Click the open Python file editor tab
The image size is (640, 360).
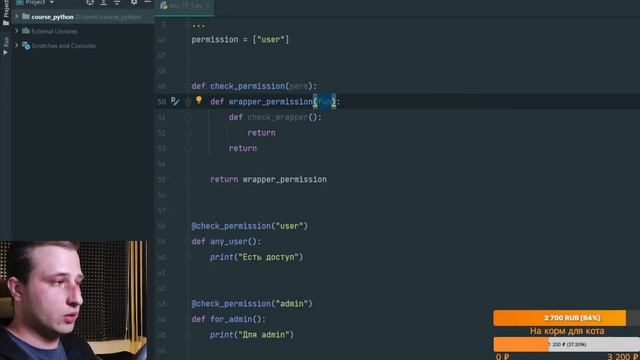pos(184,6)
